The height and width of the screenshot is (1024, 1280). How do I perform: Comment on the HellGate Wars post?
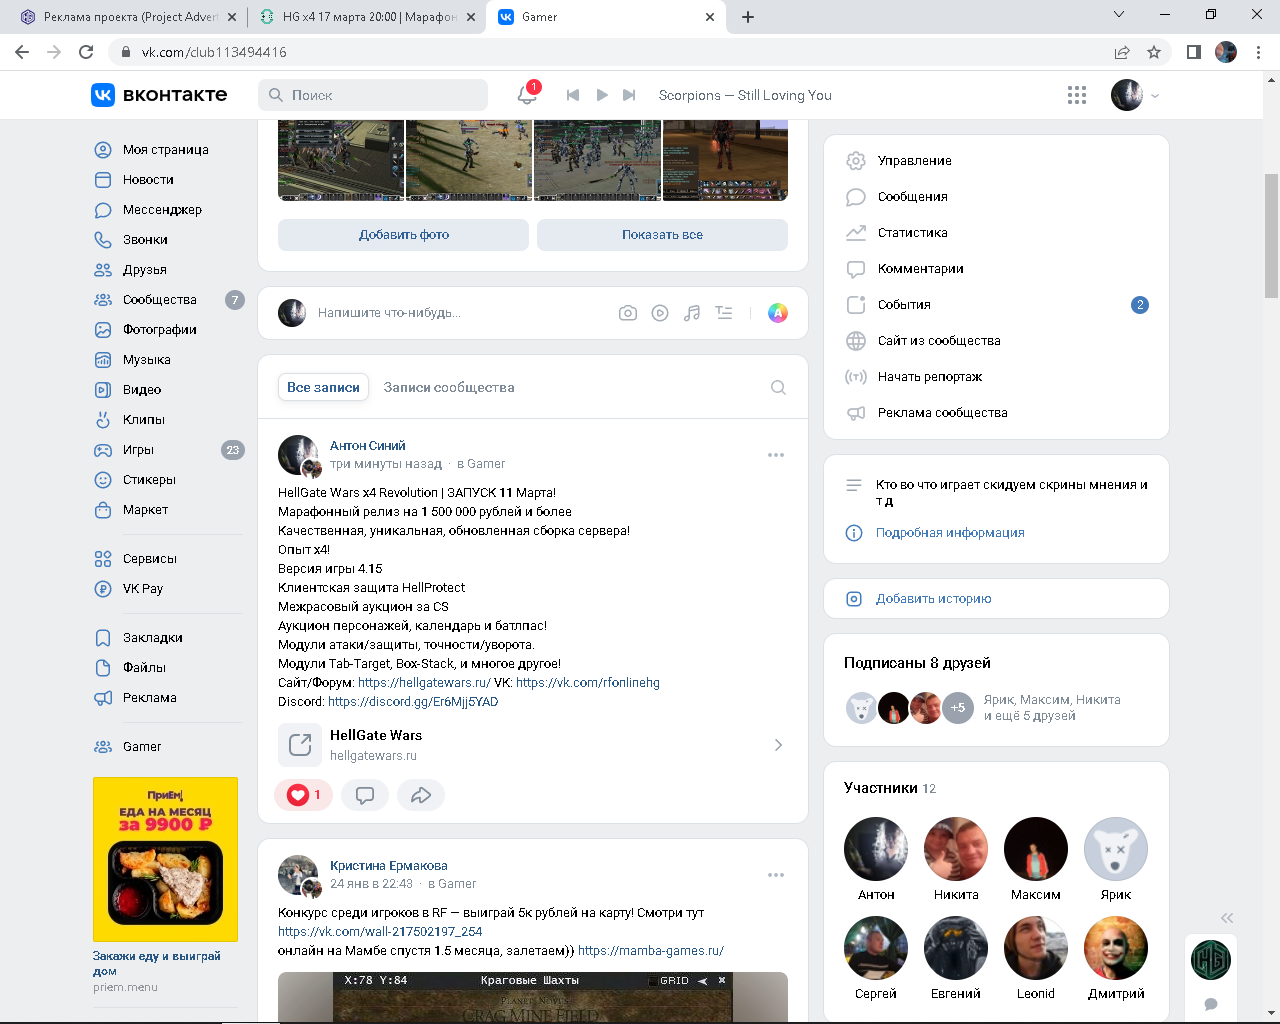365,795
